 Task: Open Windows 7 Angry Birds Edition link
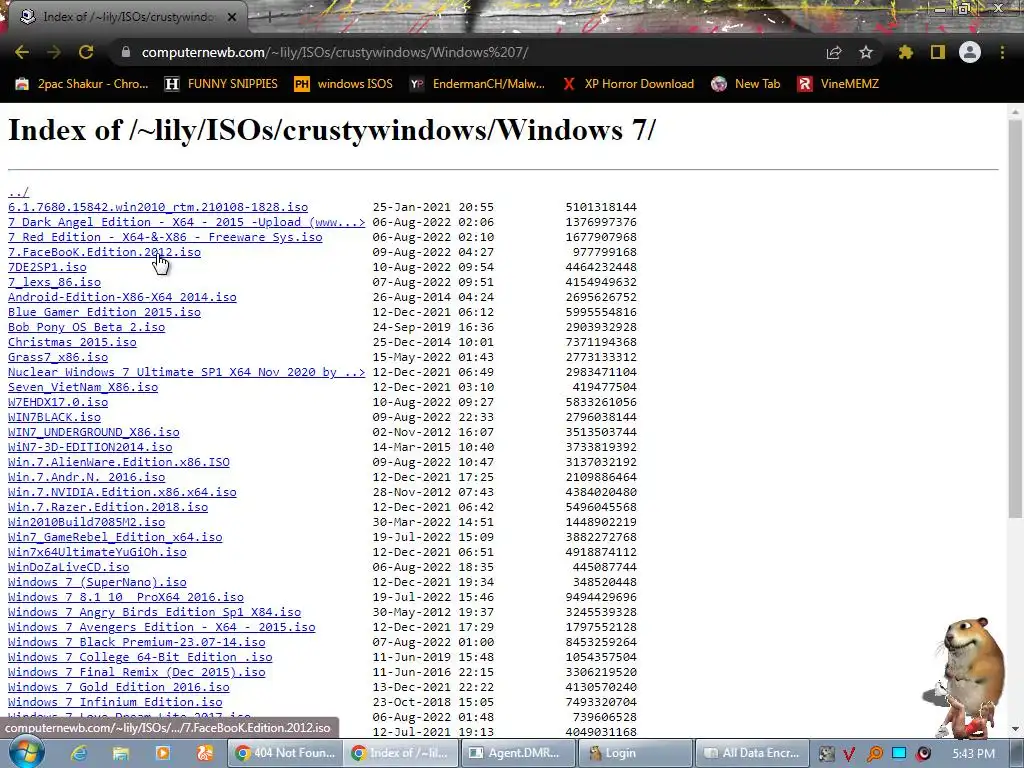155,613
